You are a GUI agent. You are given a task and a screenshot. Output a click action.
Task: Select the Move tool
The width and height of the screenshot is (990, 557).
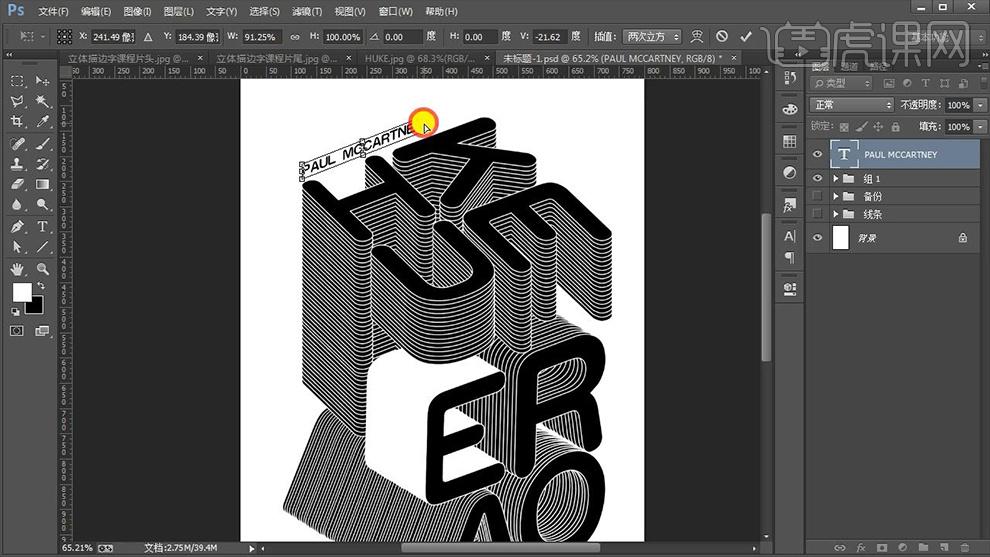coord(42,81)
